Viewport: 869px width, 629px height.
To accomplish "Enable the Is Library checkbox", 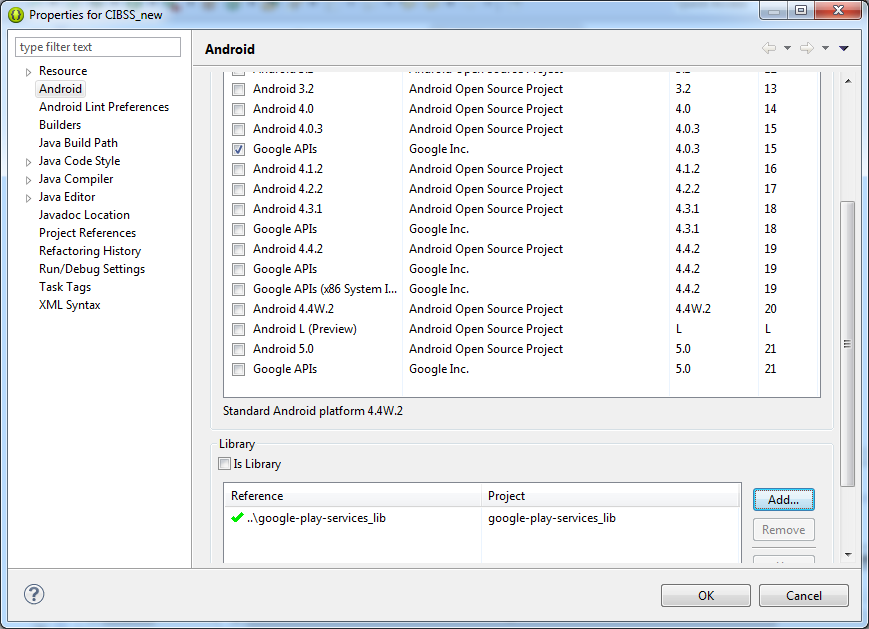I will [224, 463].
